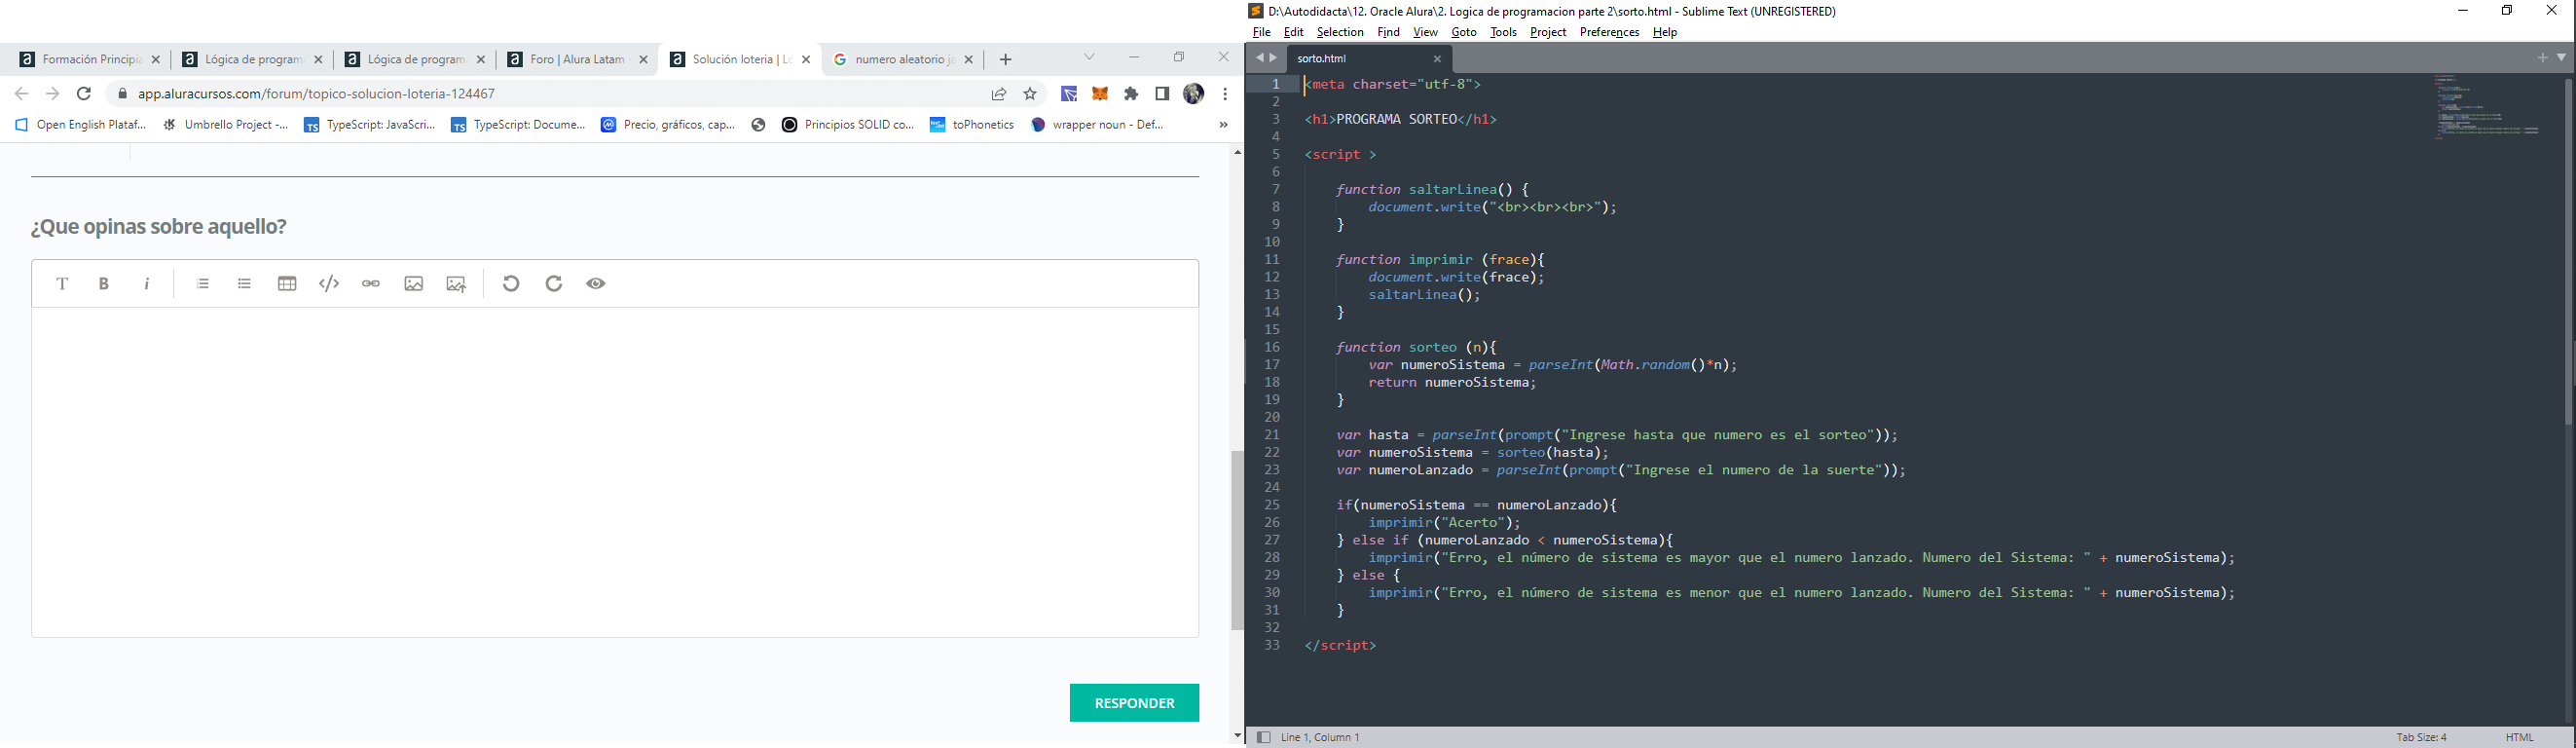Image resolution: width=2576 pixels, height=748 pixels.
Task: Upload an image with the picture-arrow icon
Action: (456, 284)
